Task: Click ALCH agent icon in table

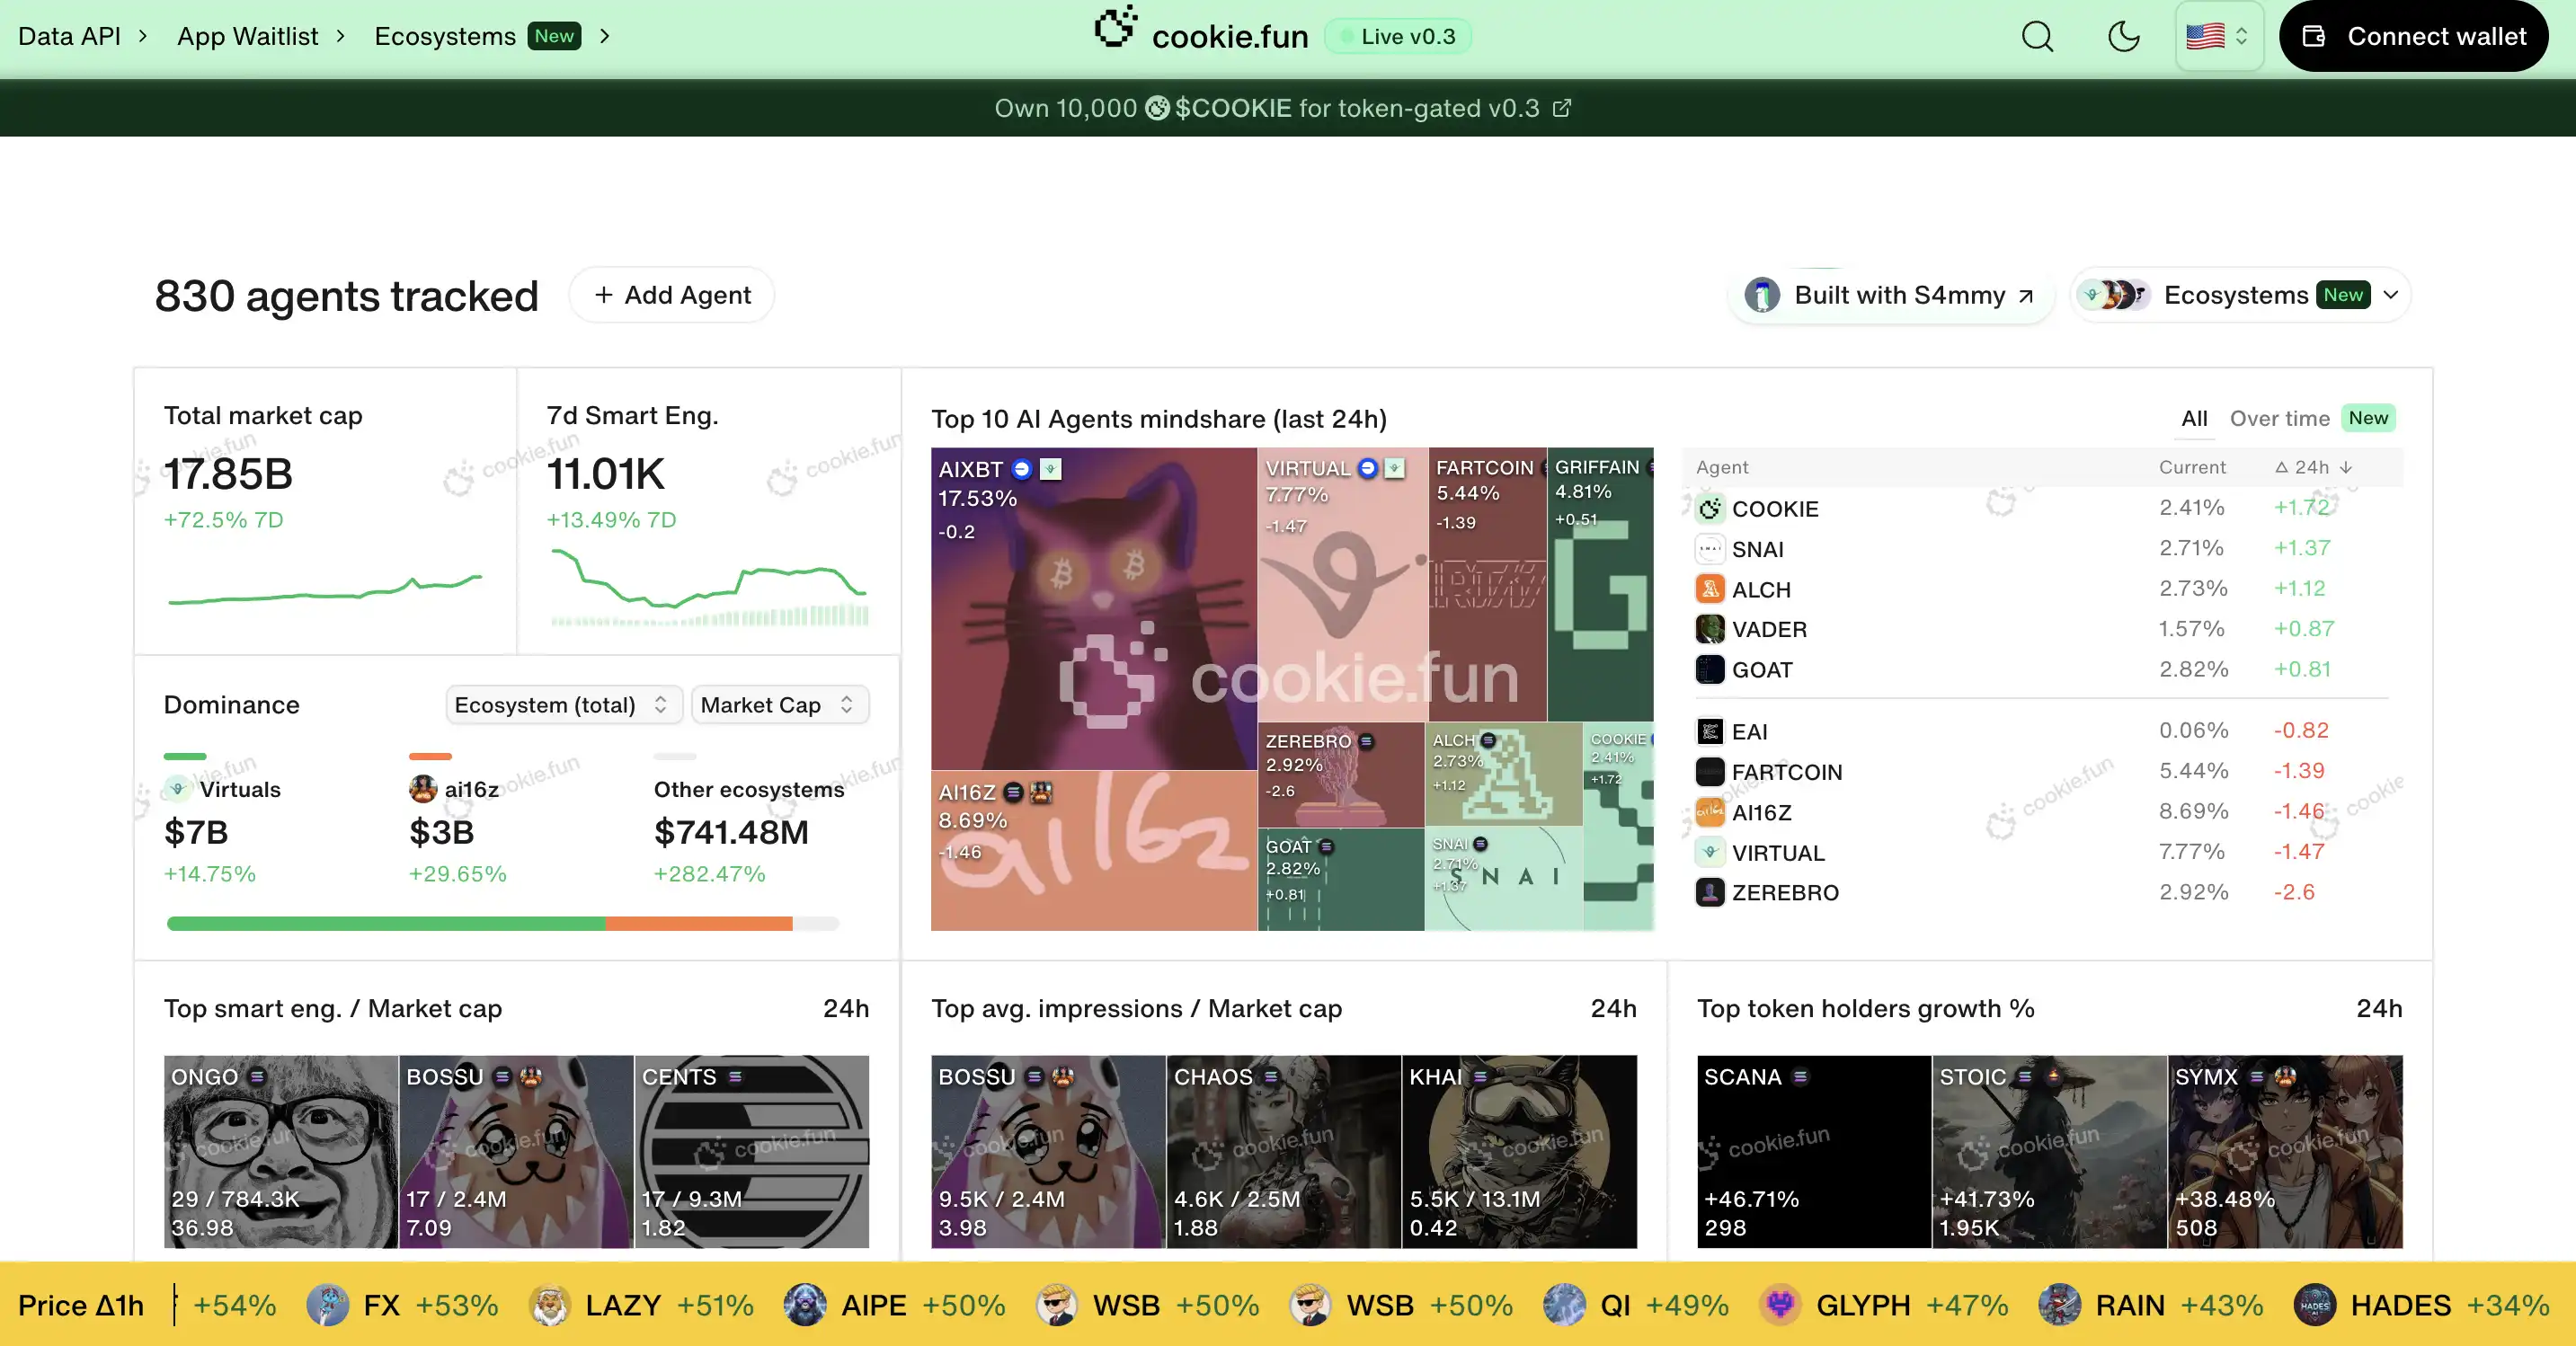Action: [1710, 589]
